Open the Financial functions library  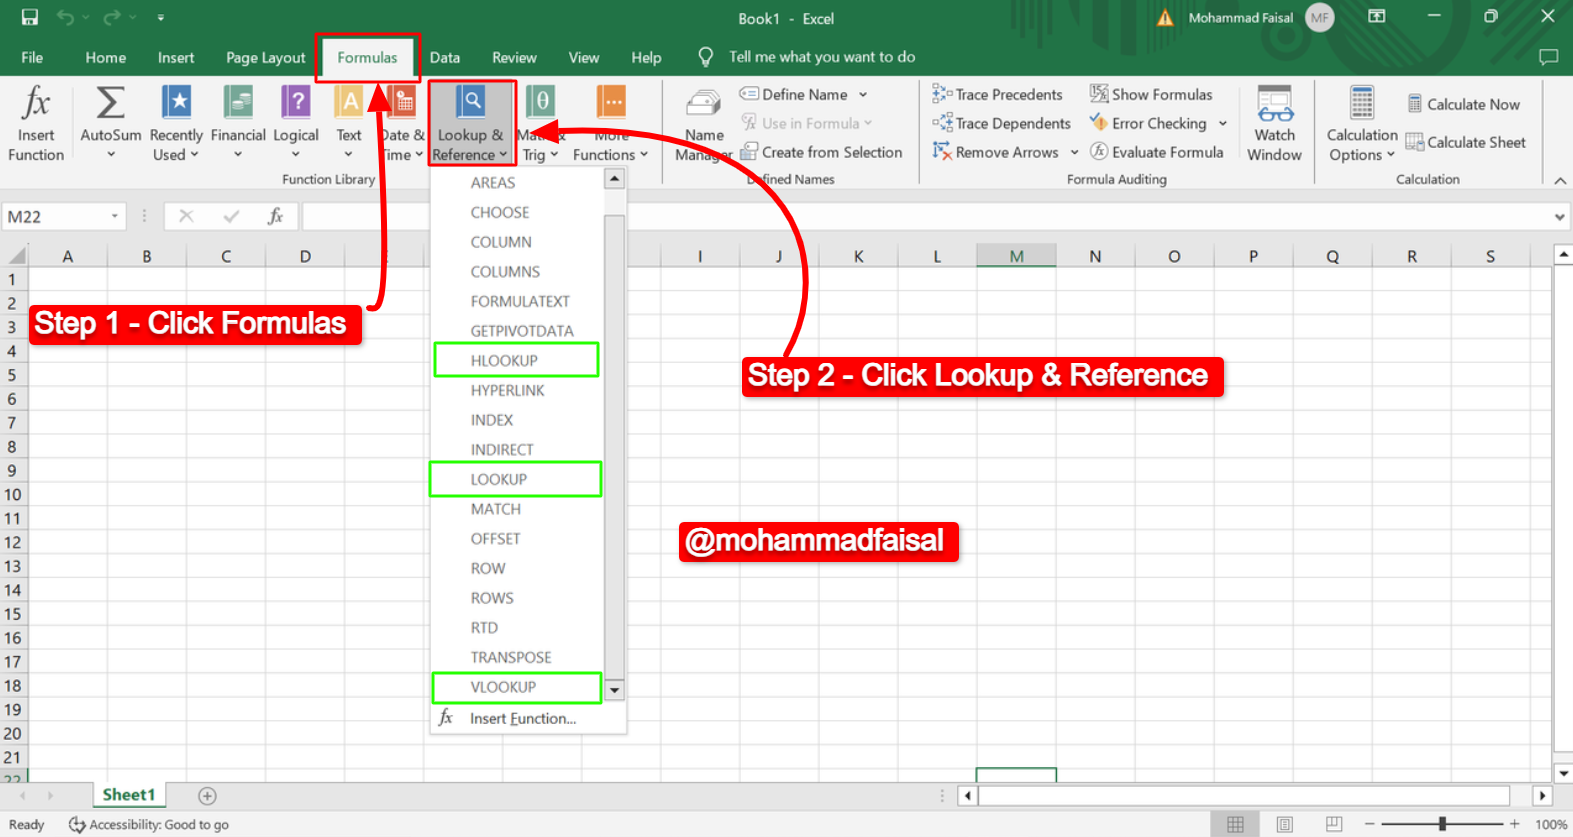[x=238, y=124]
